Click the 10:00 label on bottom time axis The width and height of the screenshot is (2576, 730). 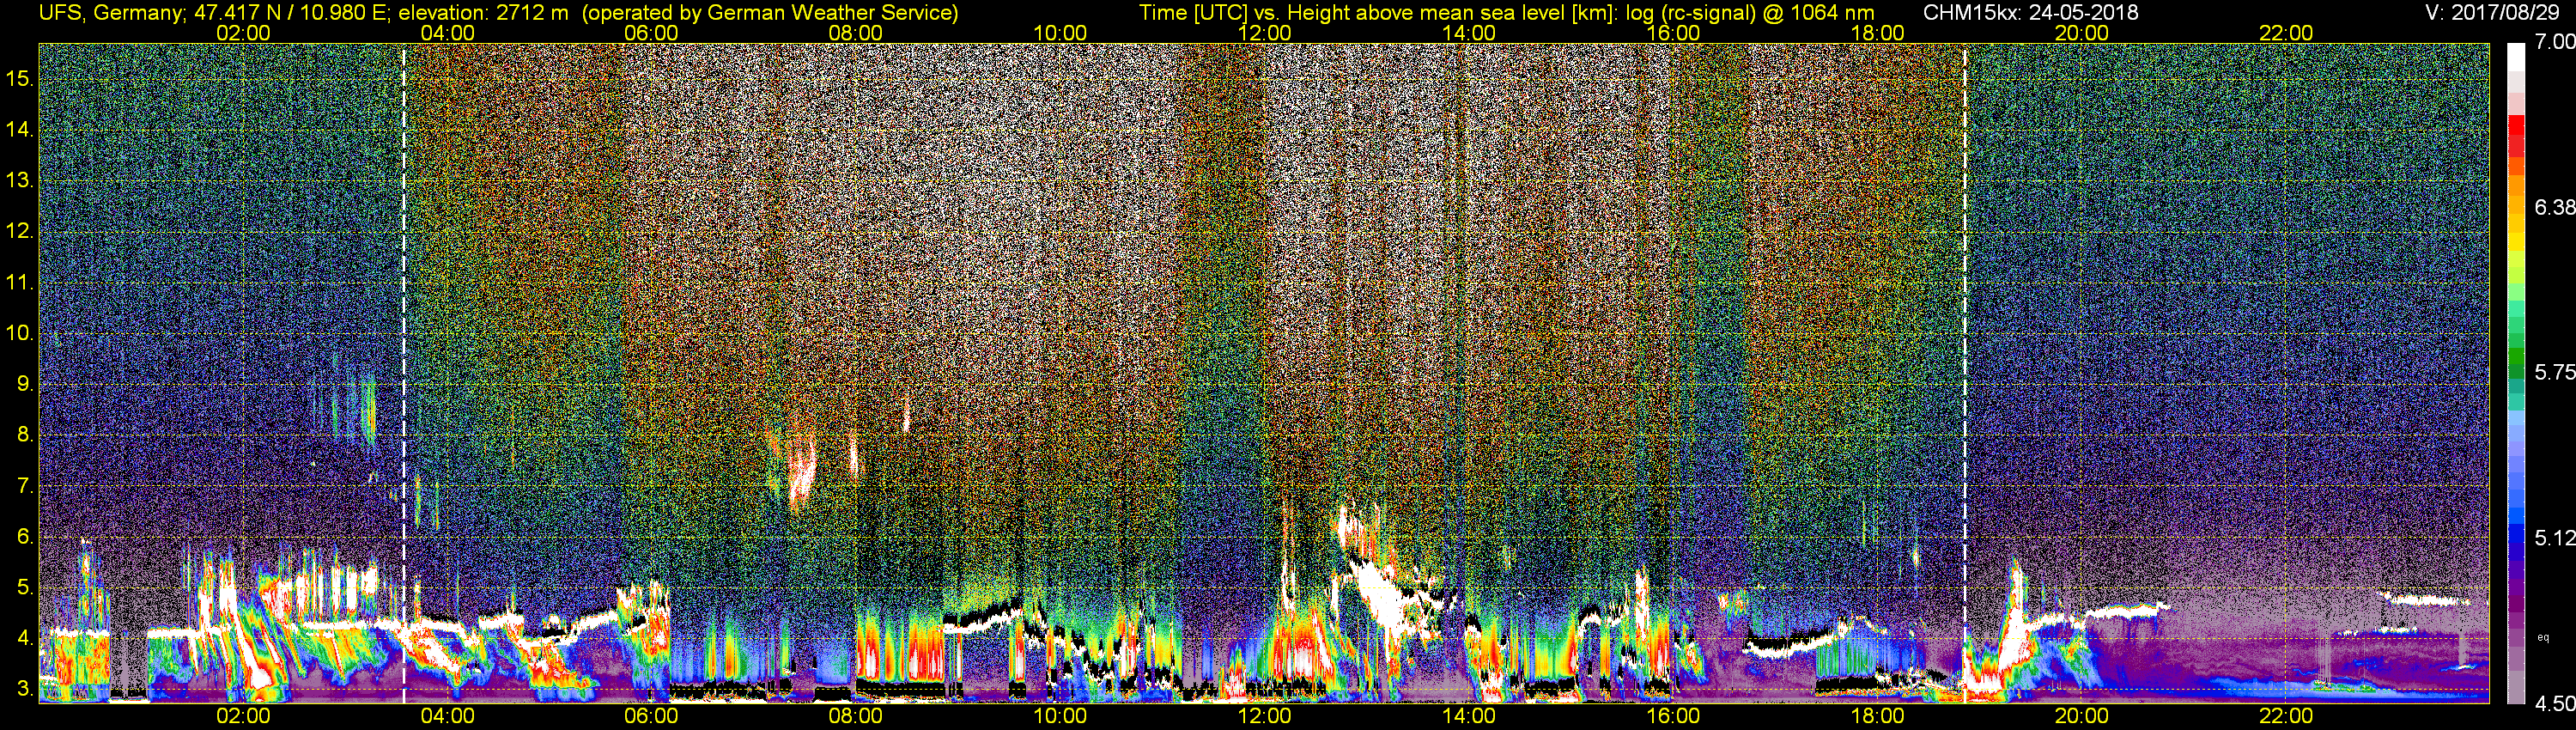click(x=1060, y=716)
